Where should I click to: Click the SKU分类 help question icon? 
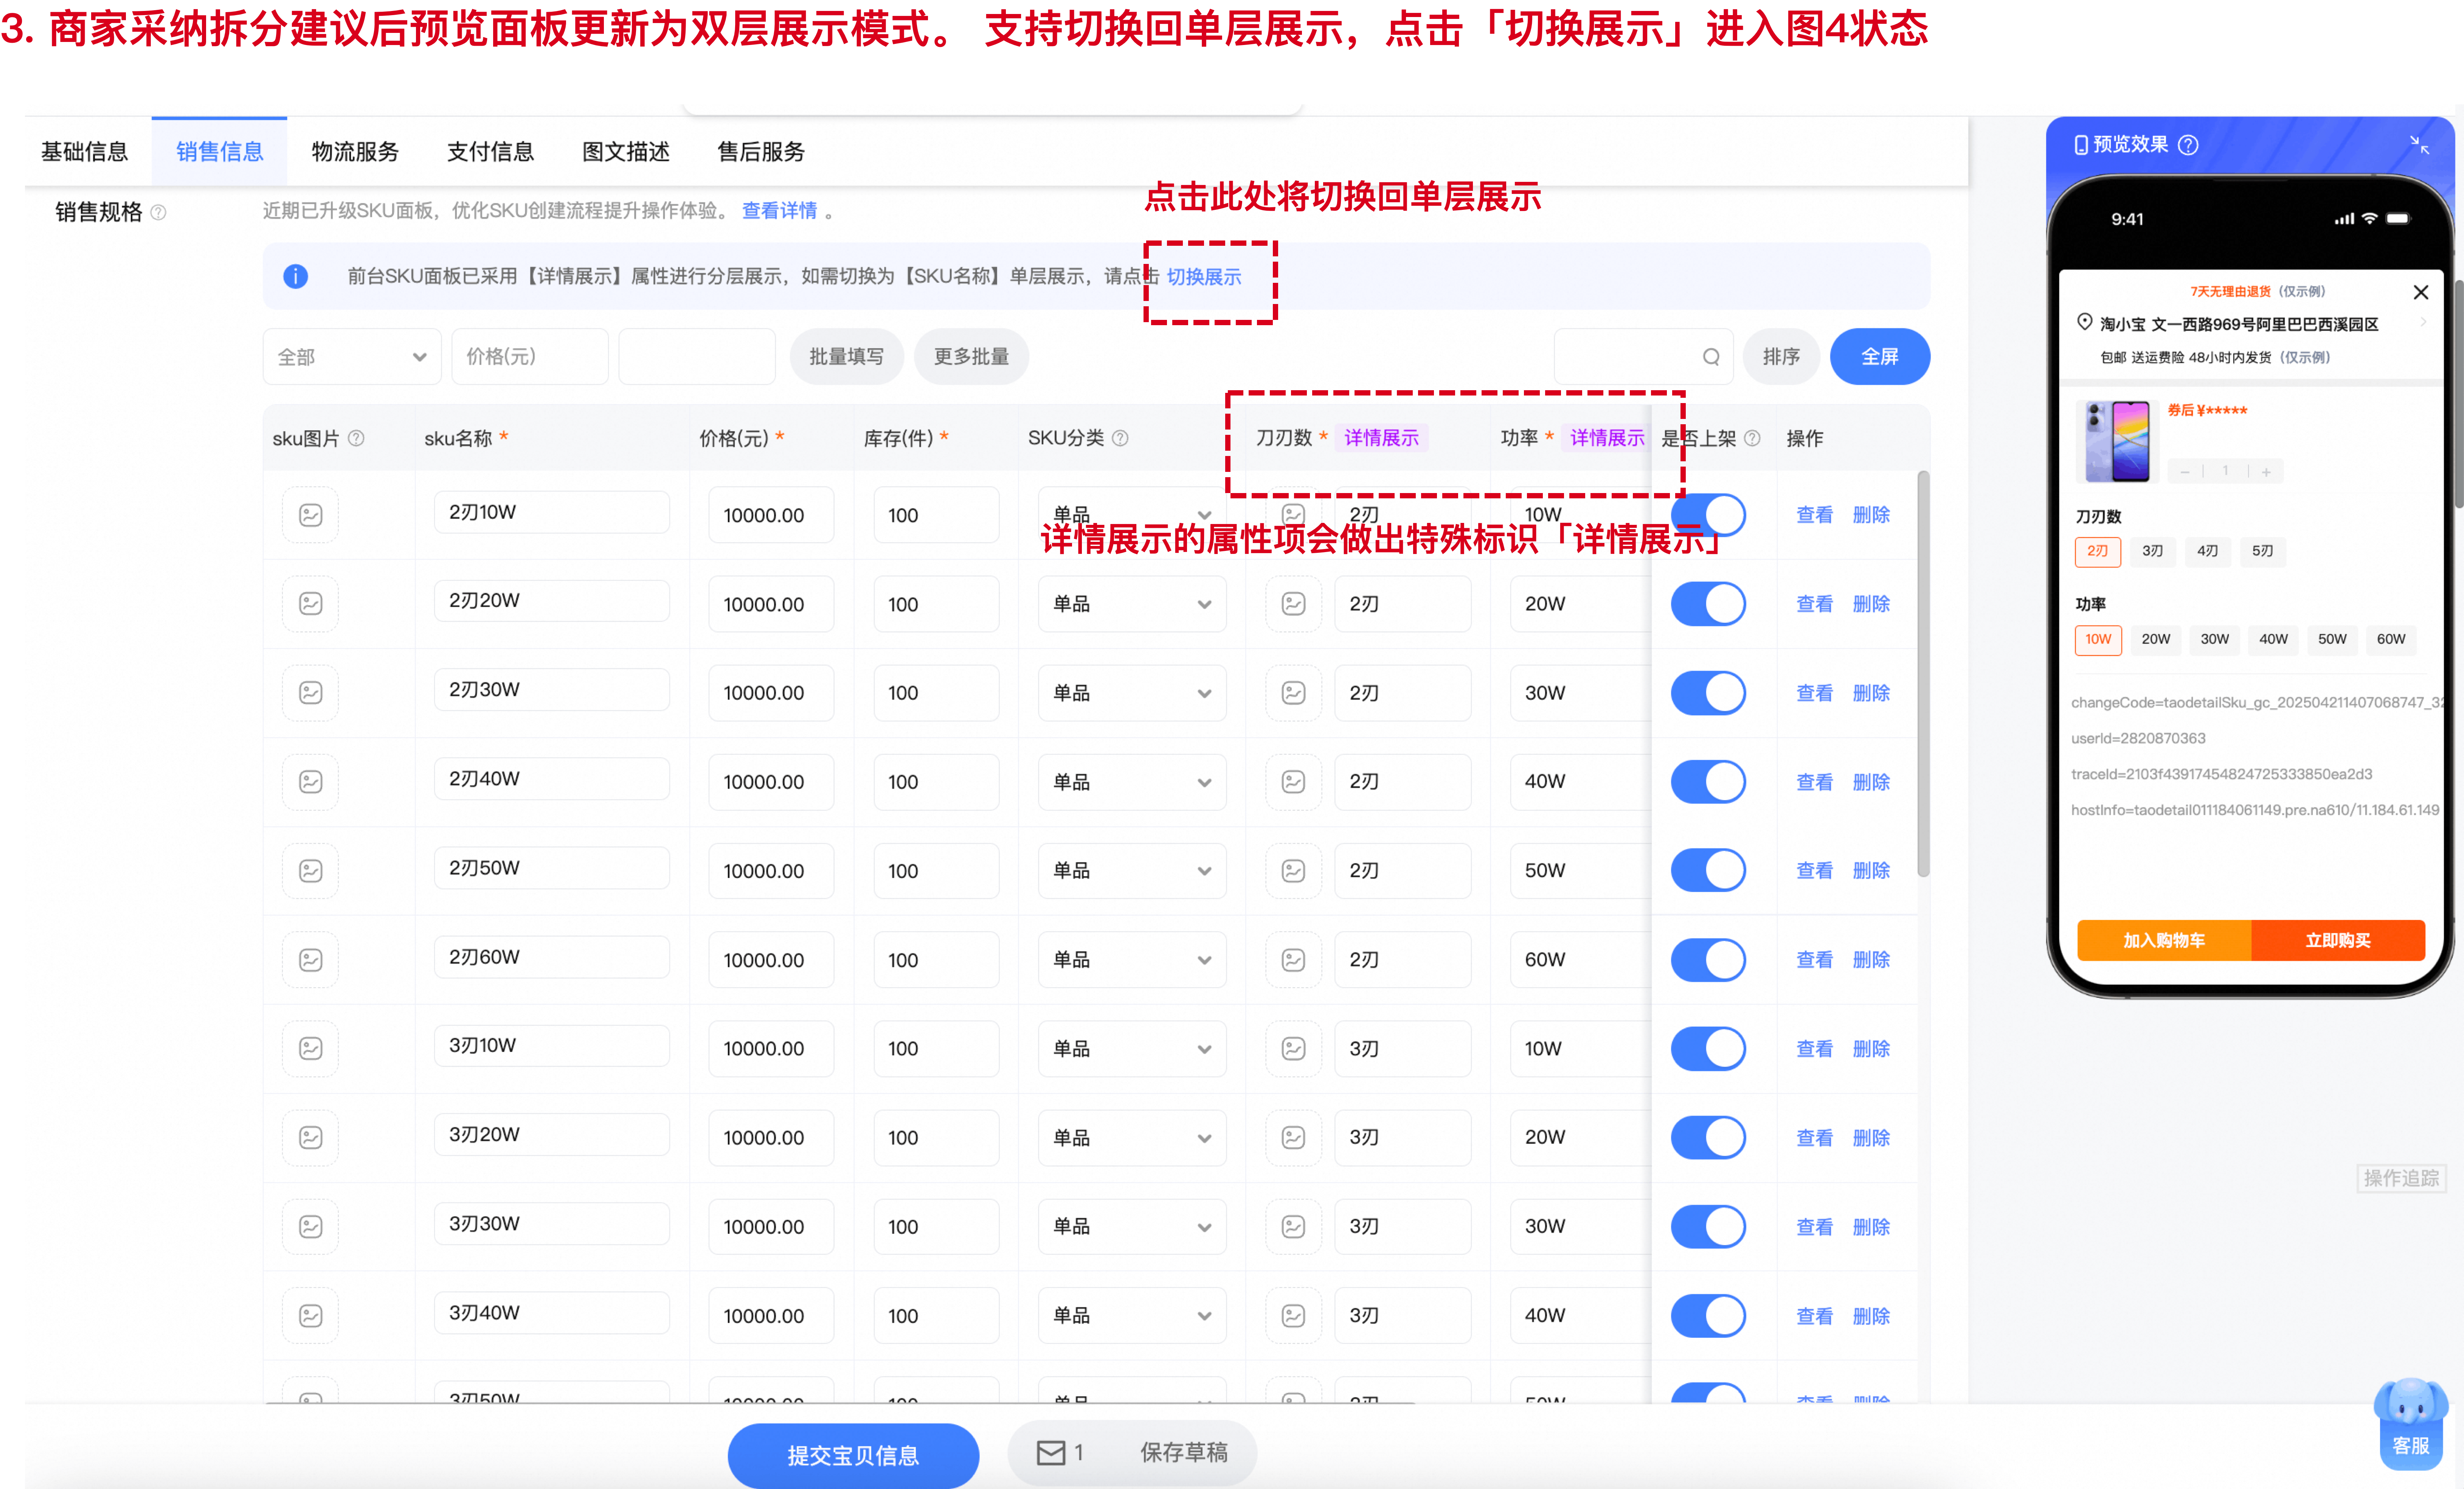click(x=1120, y=438)
